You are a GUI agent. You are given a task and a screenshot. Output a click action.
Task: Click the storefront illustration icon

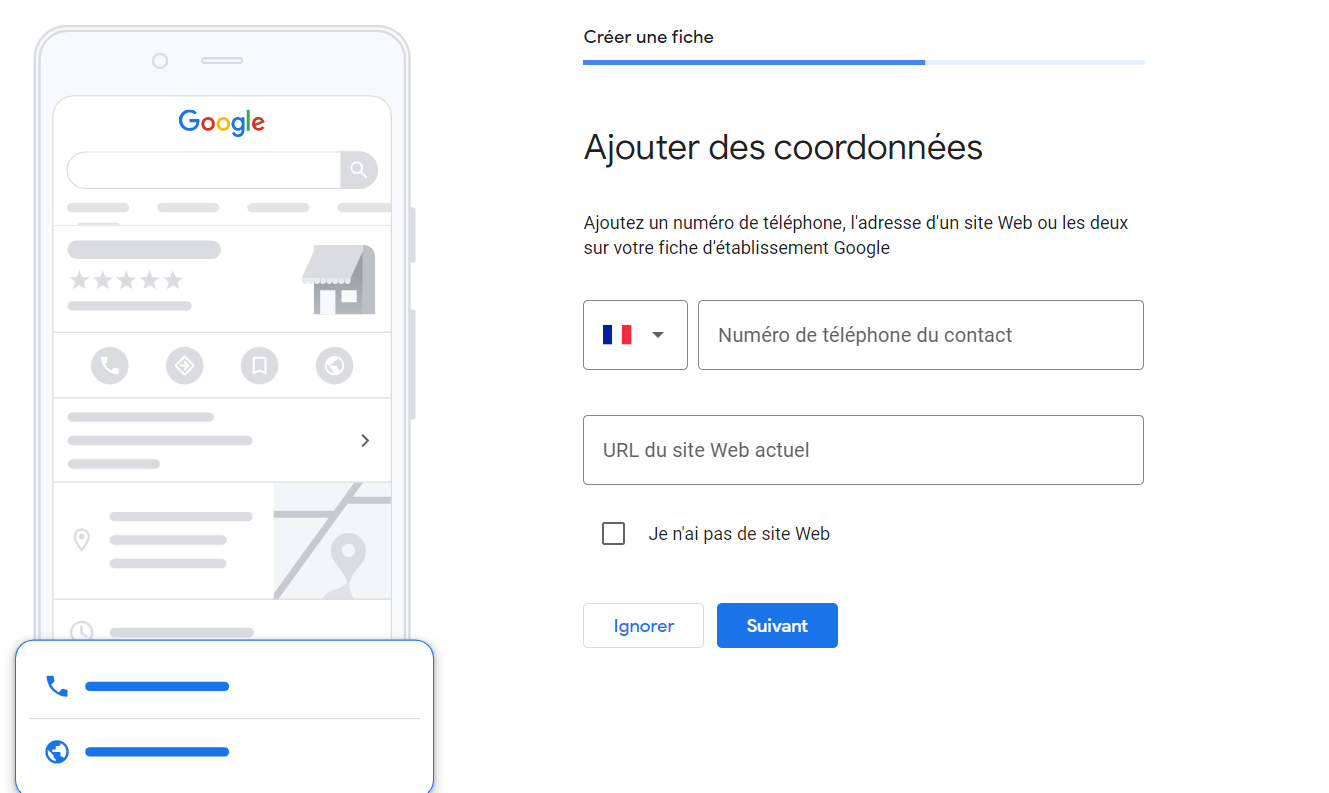[338, 280]
